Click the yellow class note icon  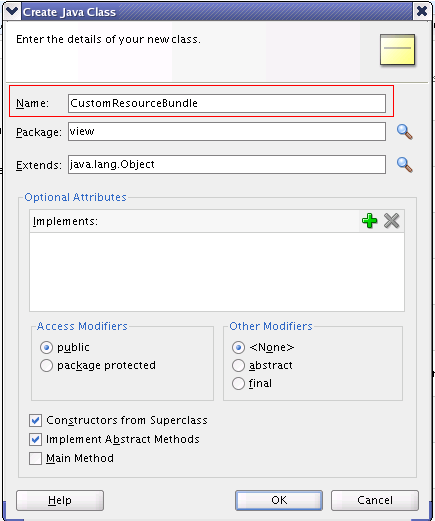coord(397,49)
